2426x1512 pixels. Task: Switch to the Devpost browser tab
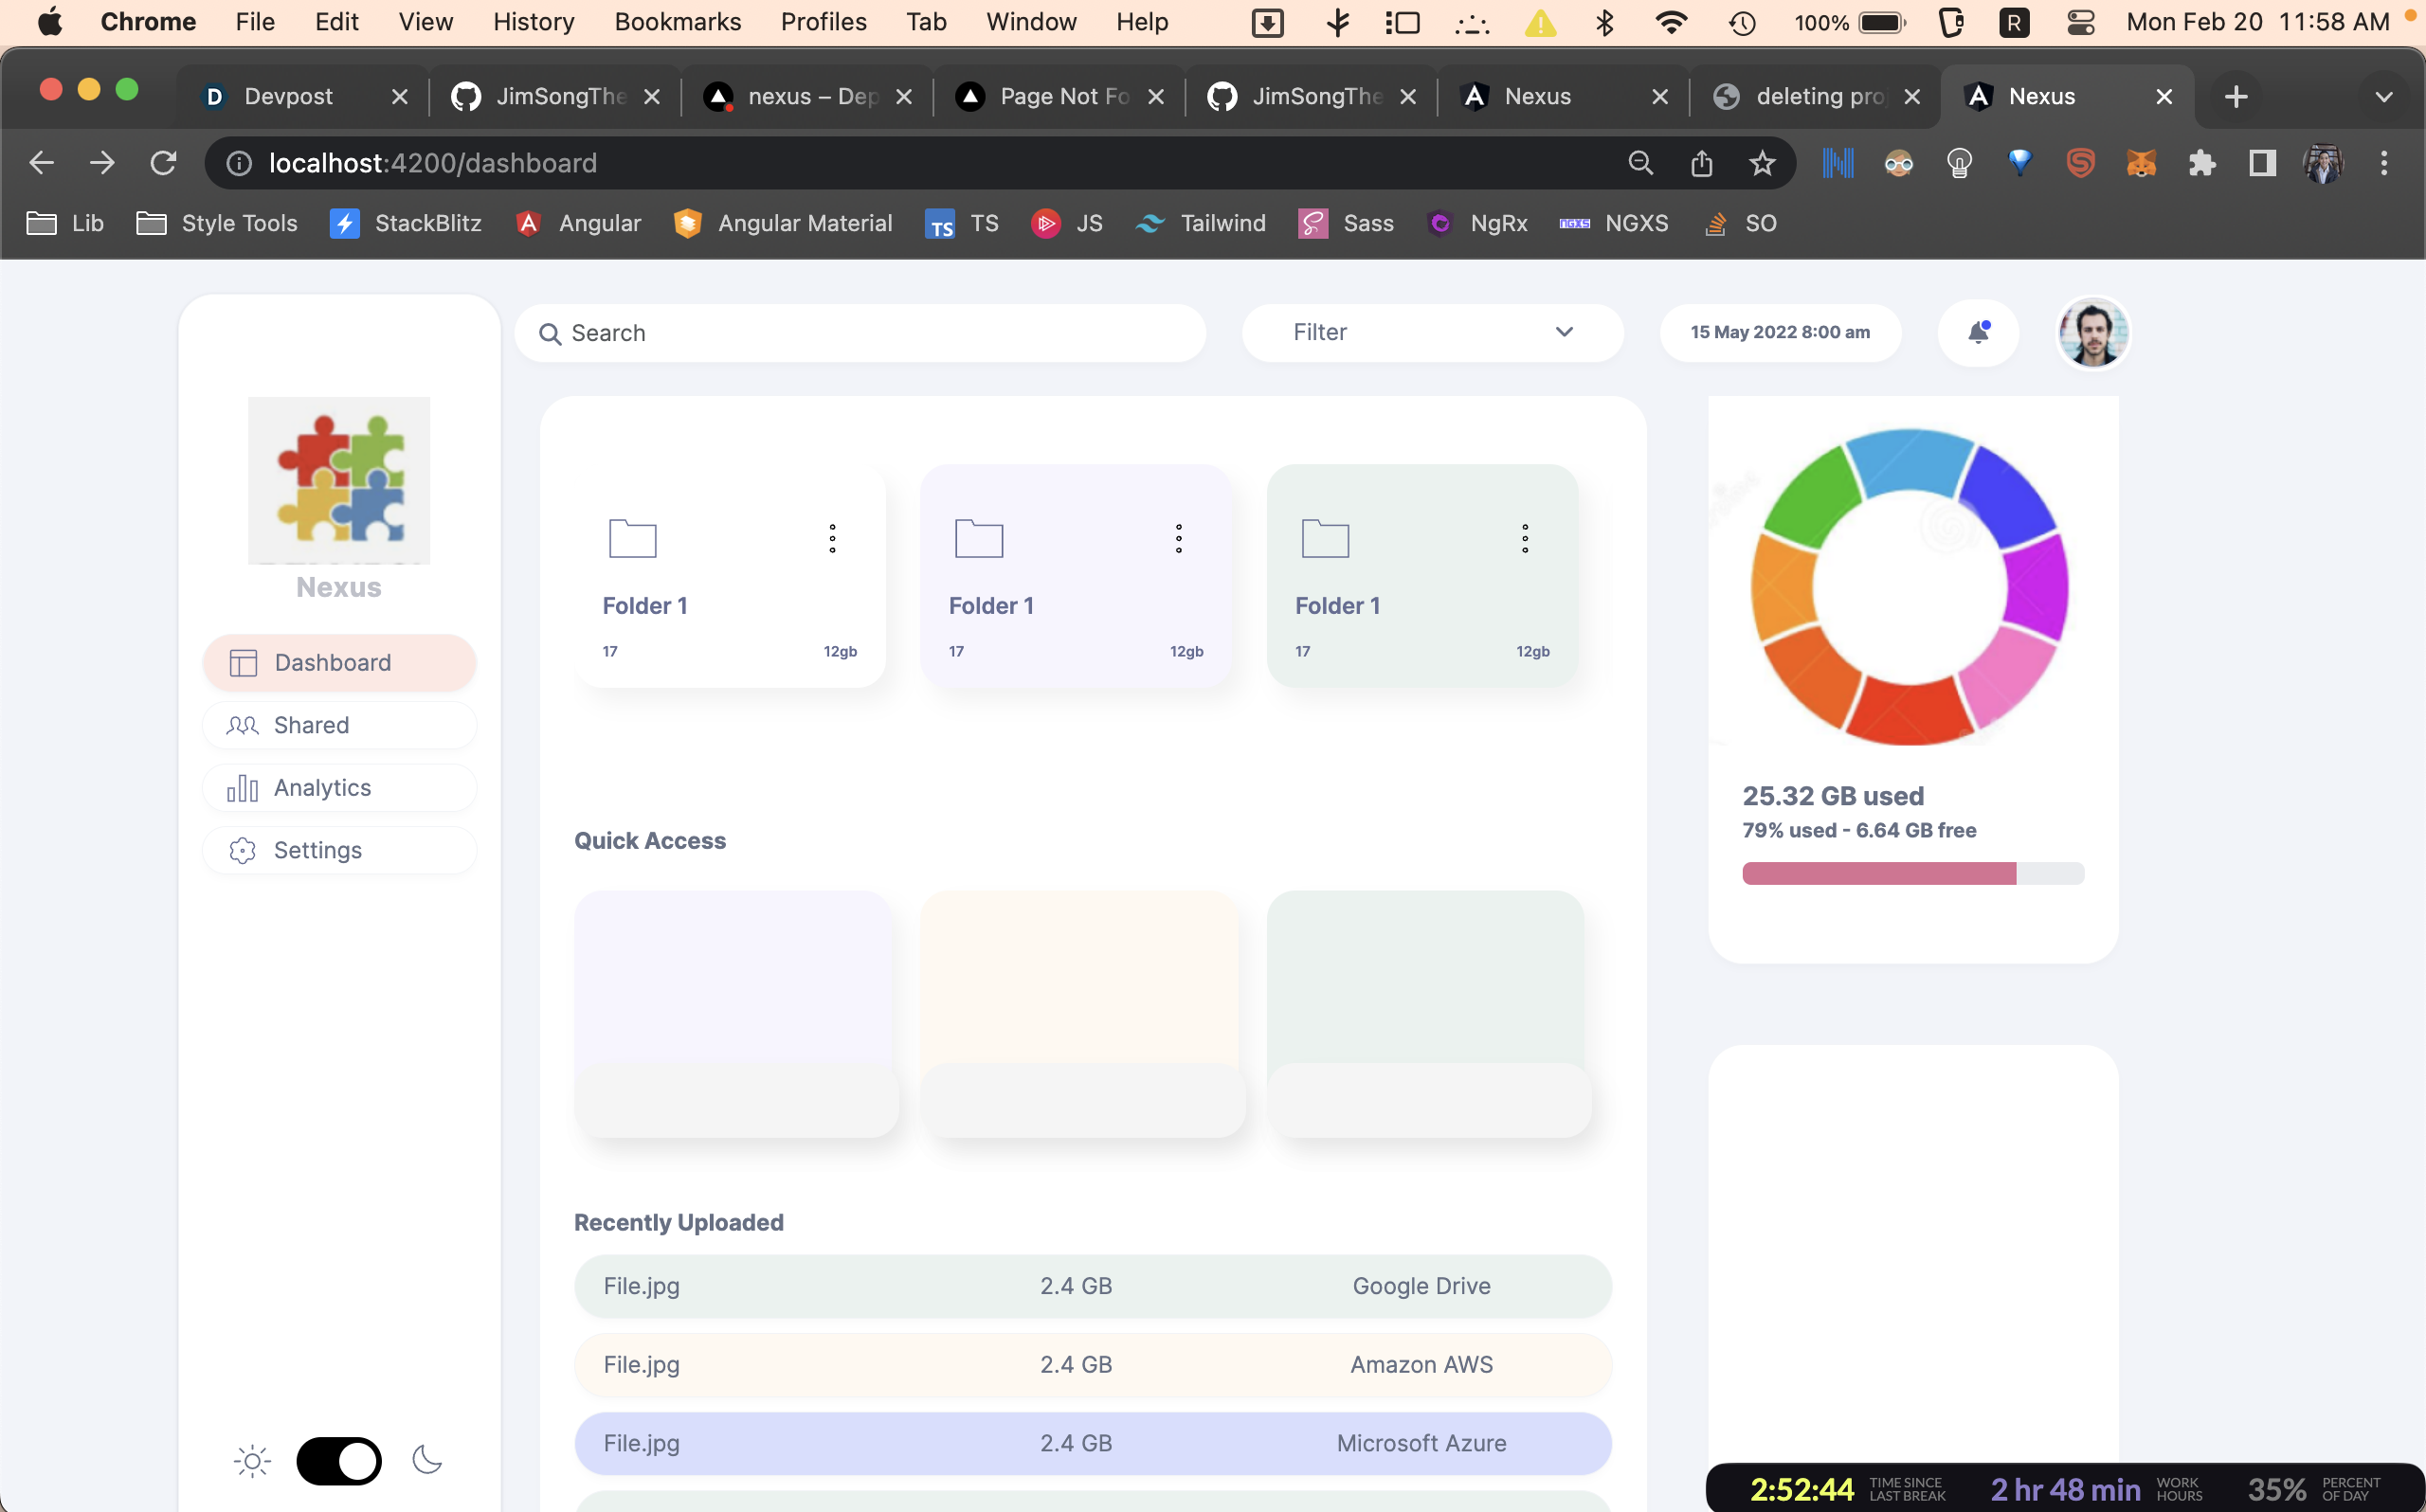tap(288, 96)
